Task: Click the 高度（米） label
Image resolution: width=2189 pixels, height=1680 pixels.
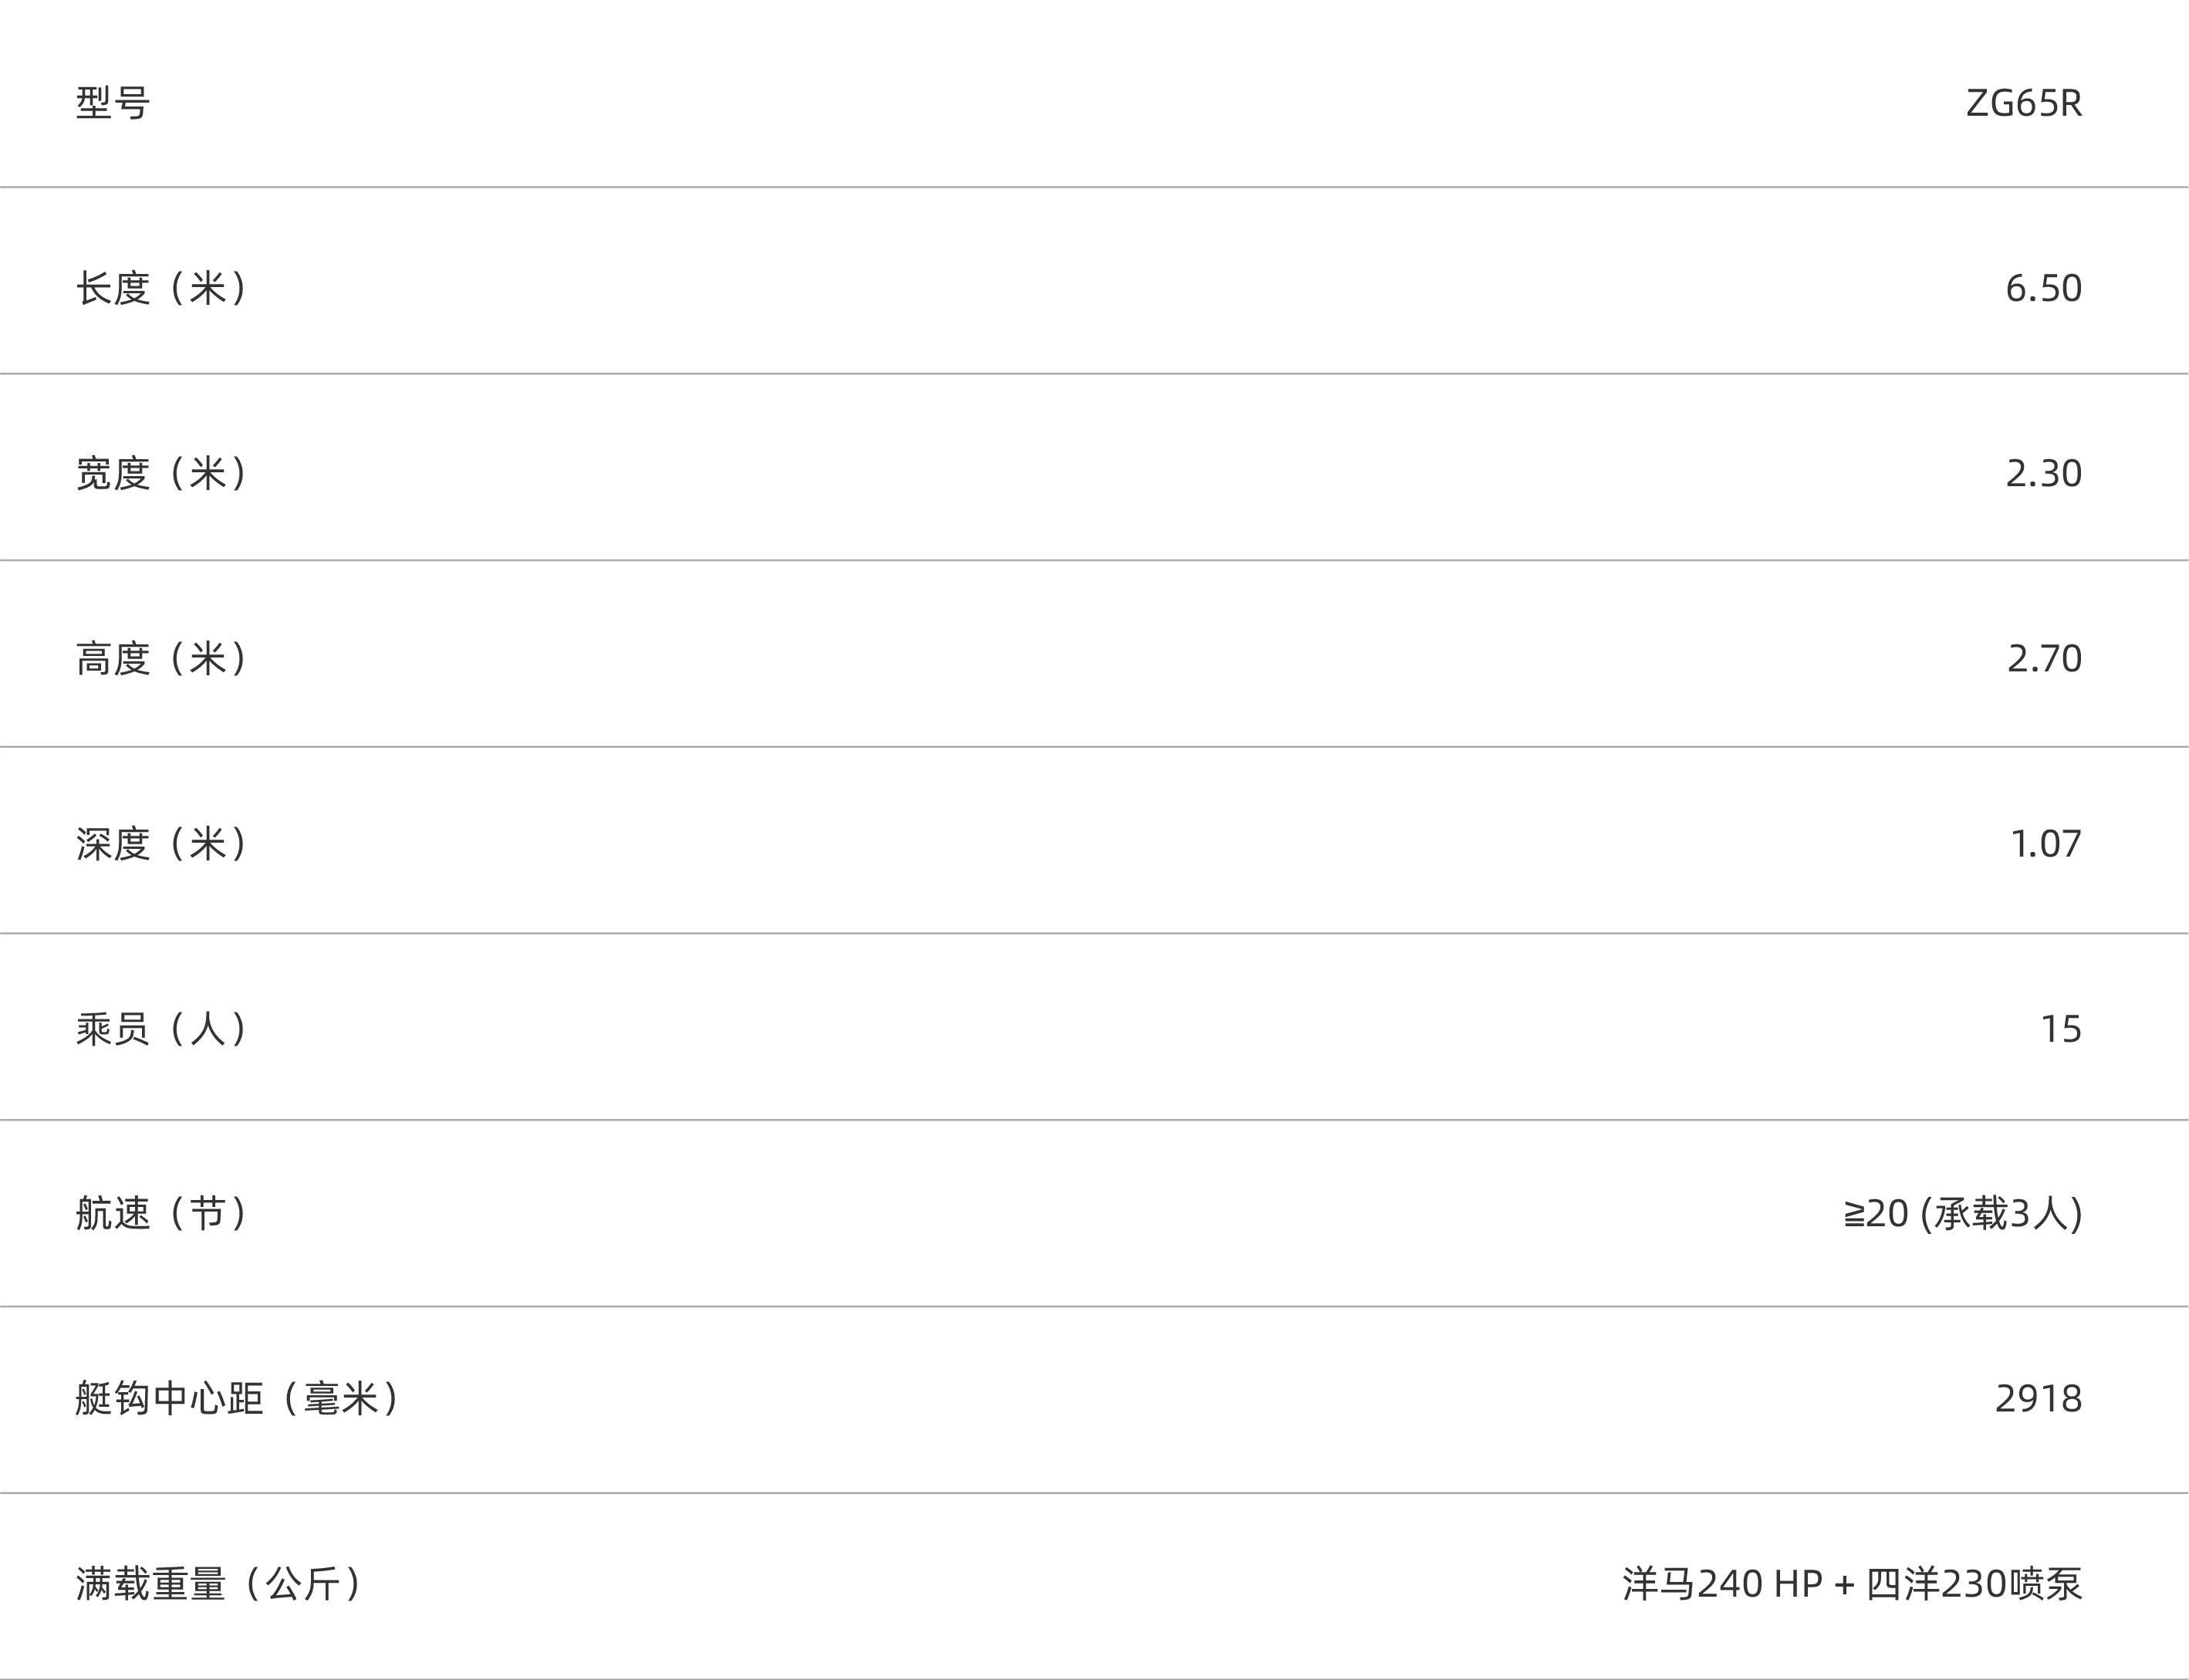Action: (x=162, y=658)
